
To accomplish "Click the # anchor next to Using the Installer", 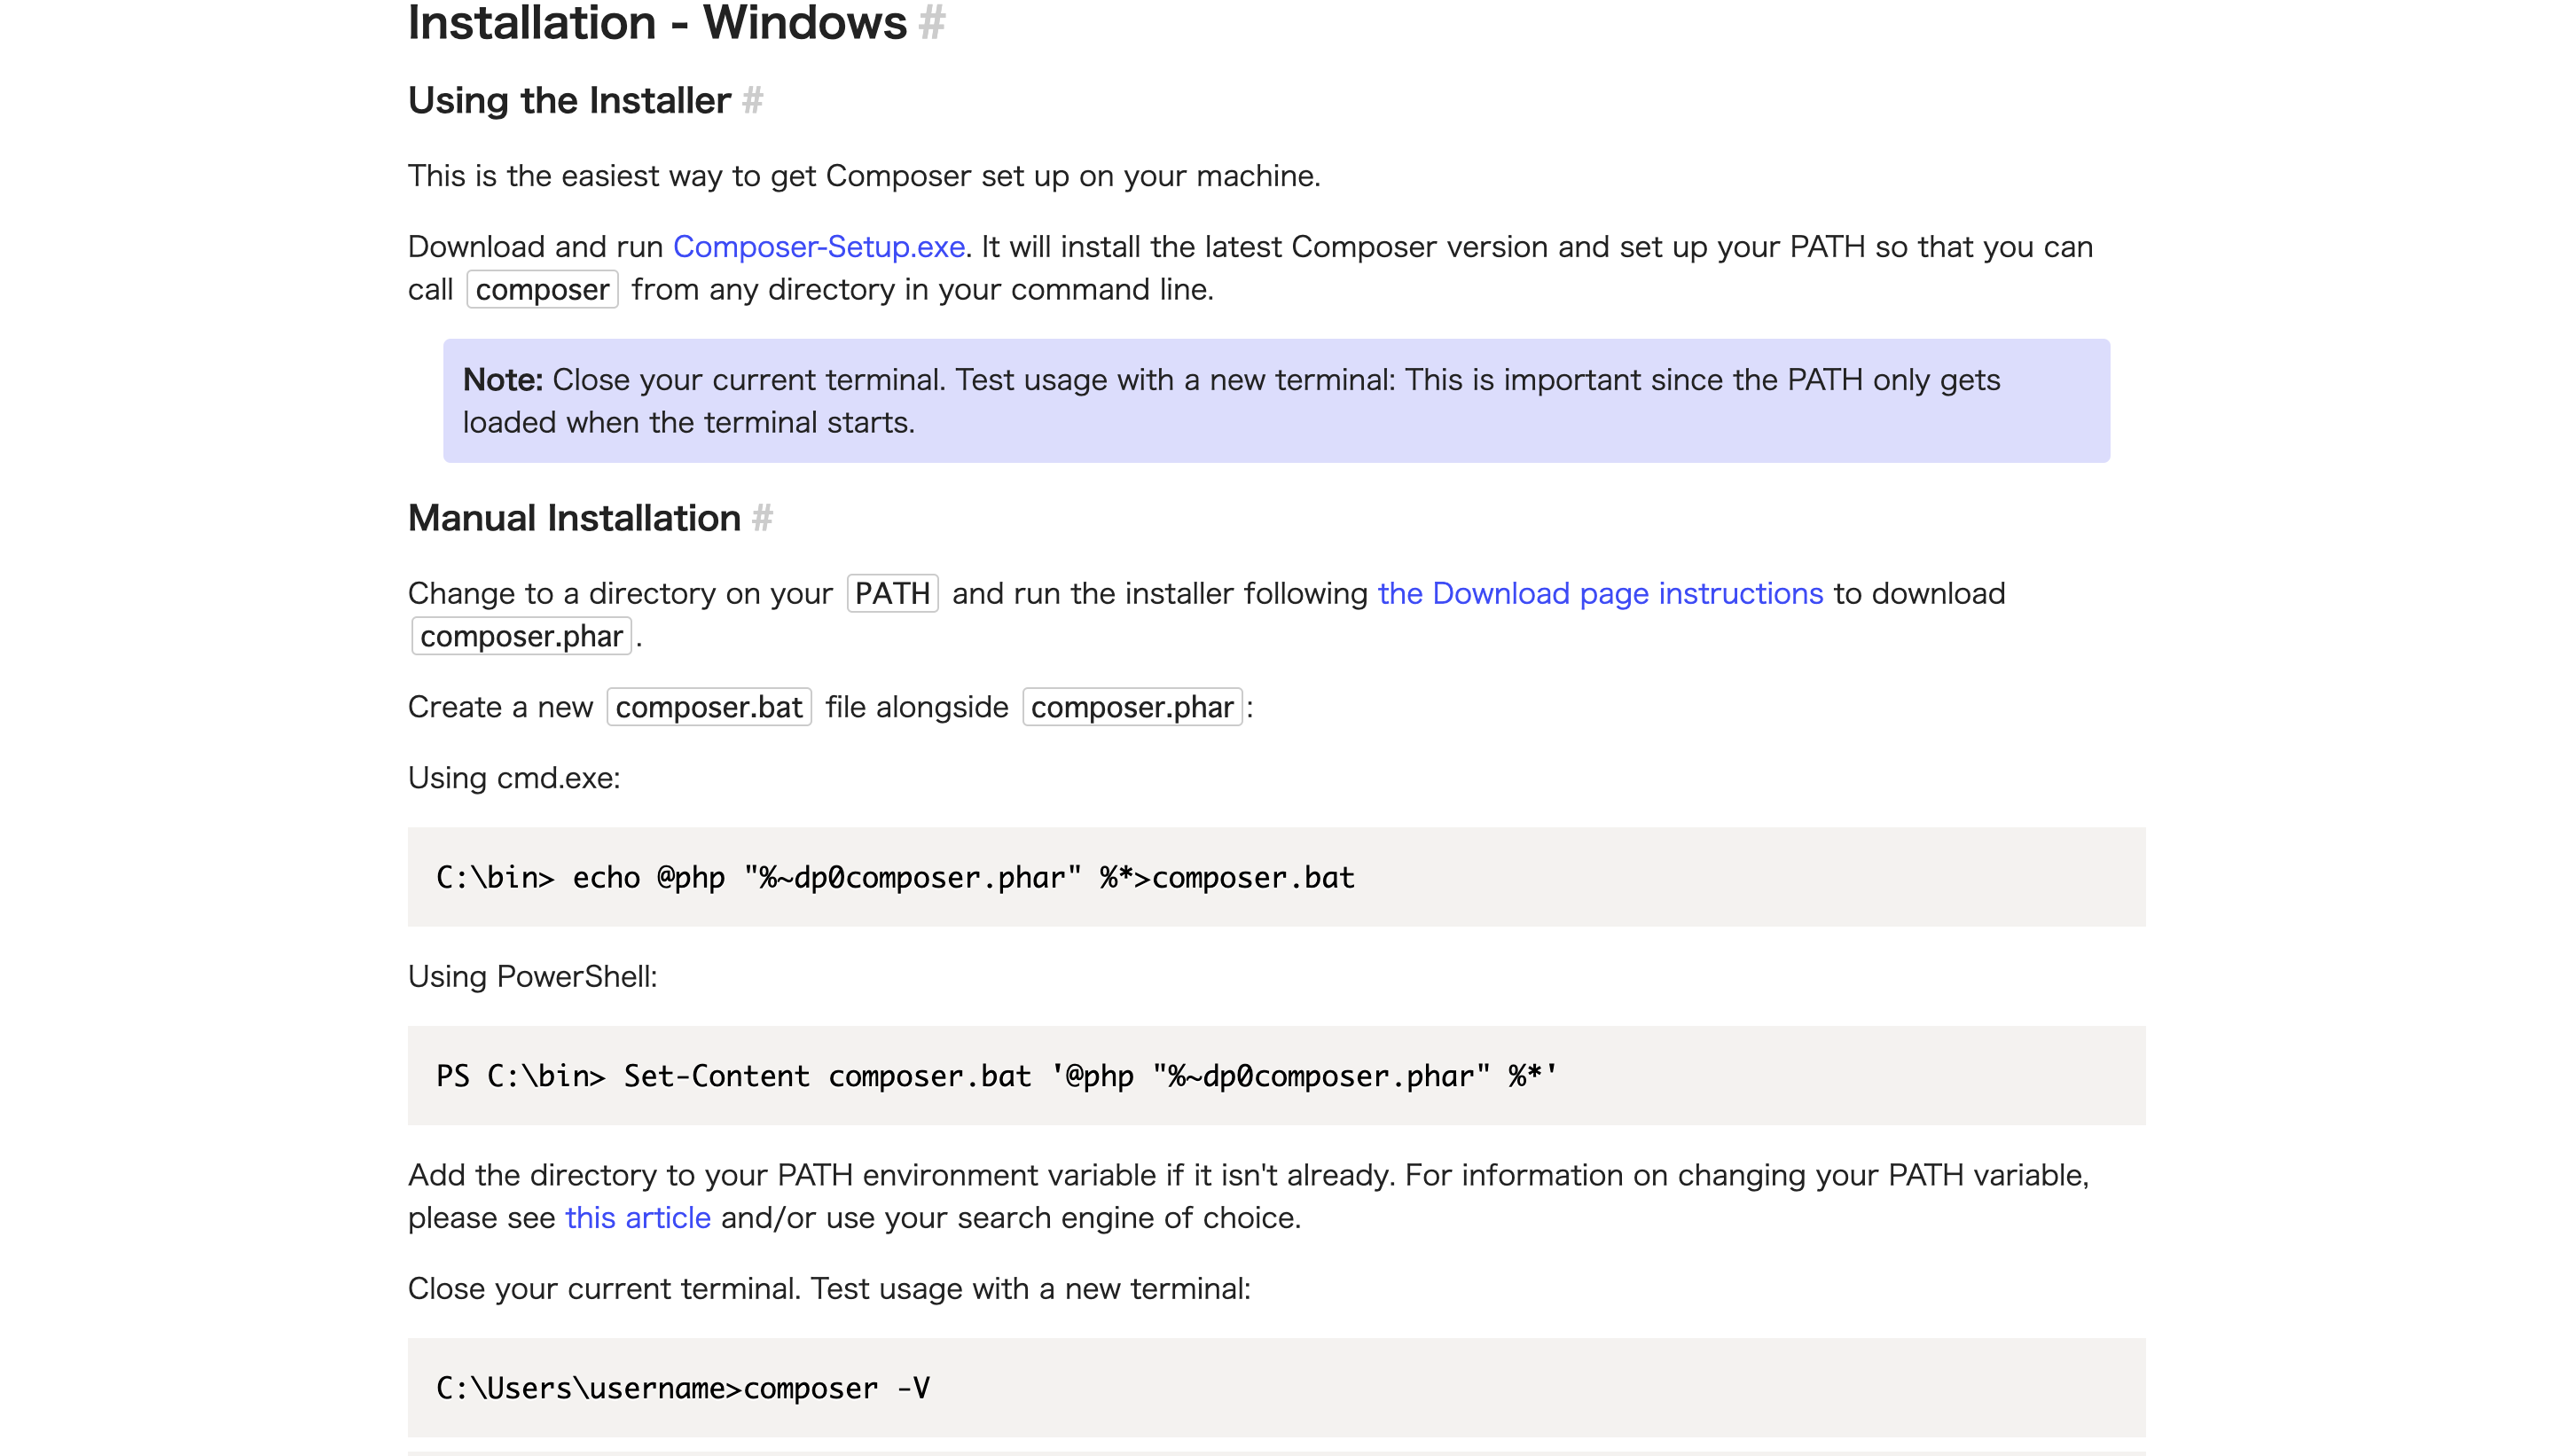I will point(752,100).
